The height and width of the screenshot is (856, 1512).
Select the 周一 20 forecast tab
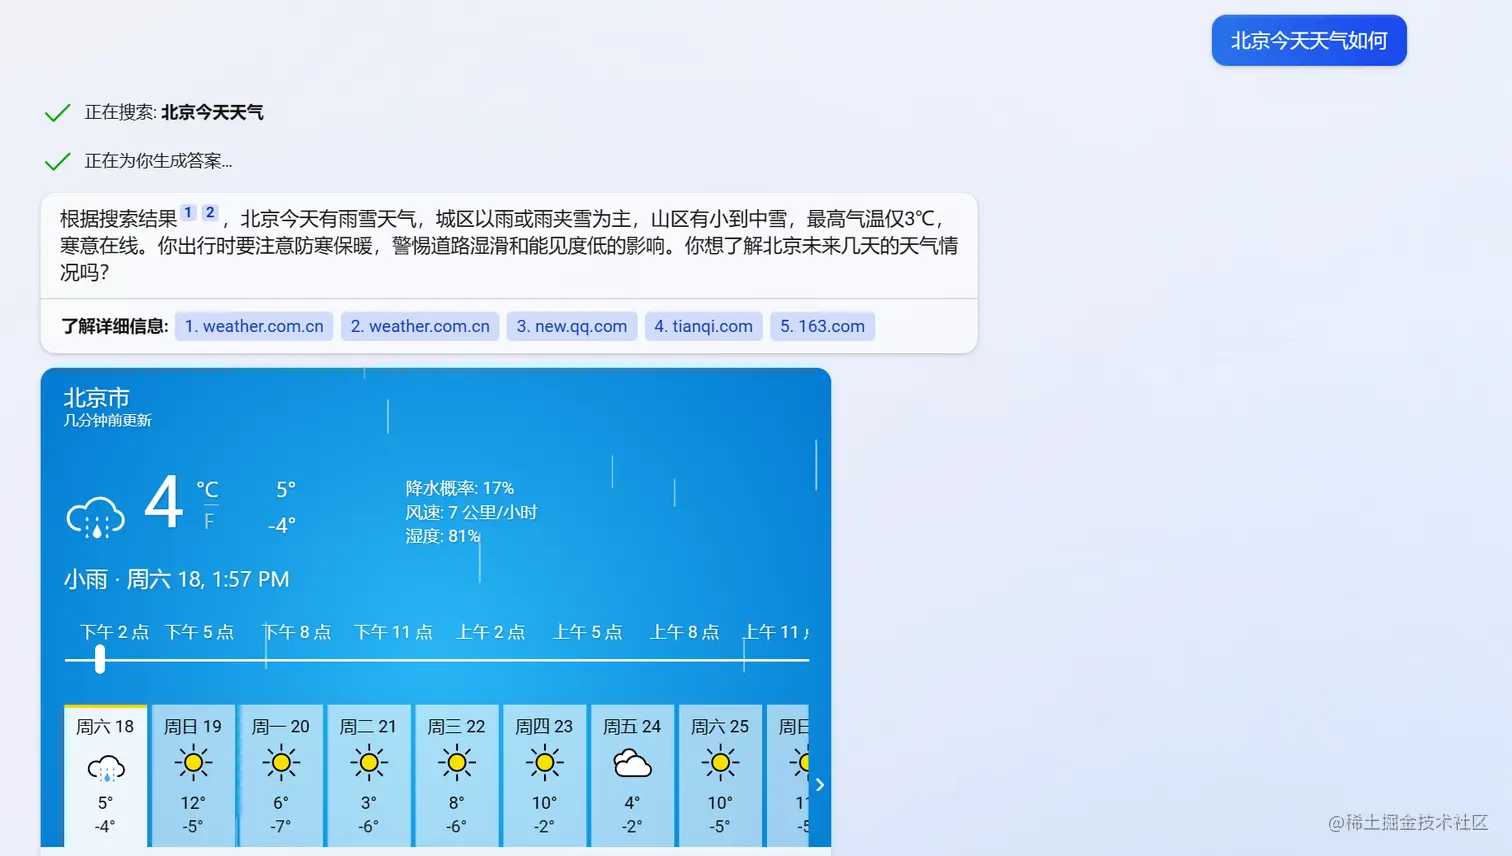pos(281,776)
